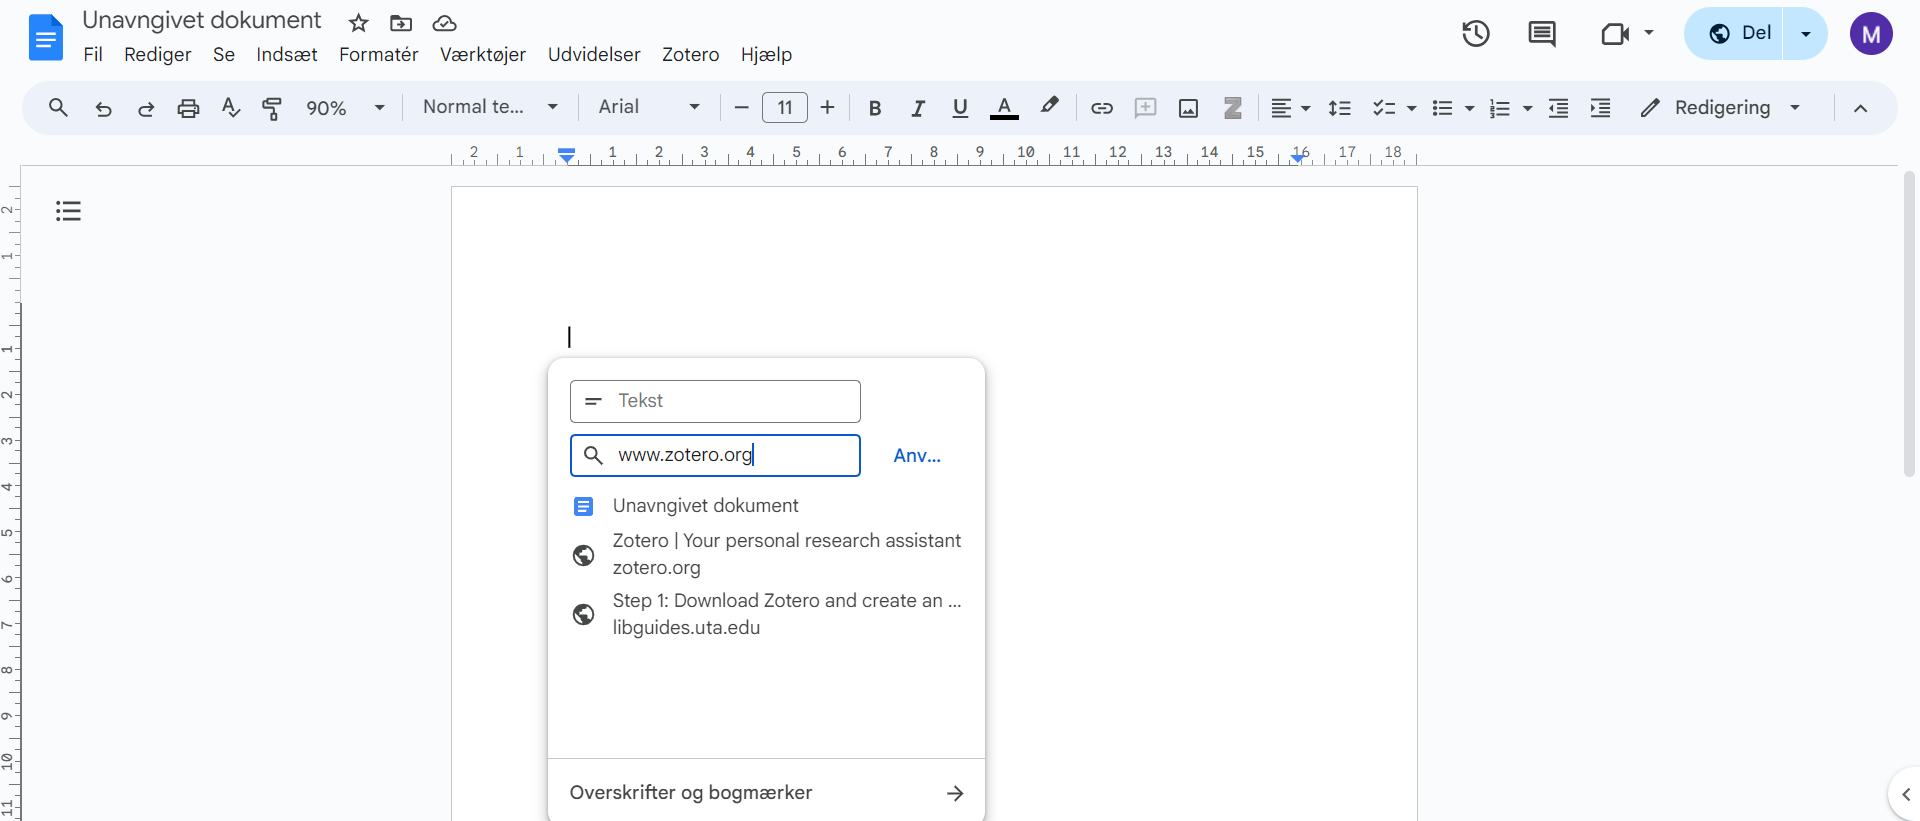1920x821 pixels.
Task: Move document to folder icon
Action: [x=401, y=23]
